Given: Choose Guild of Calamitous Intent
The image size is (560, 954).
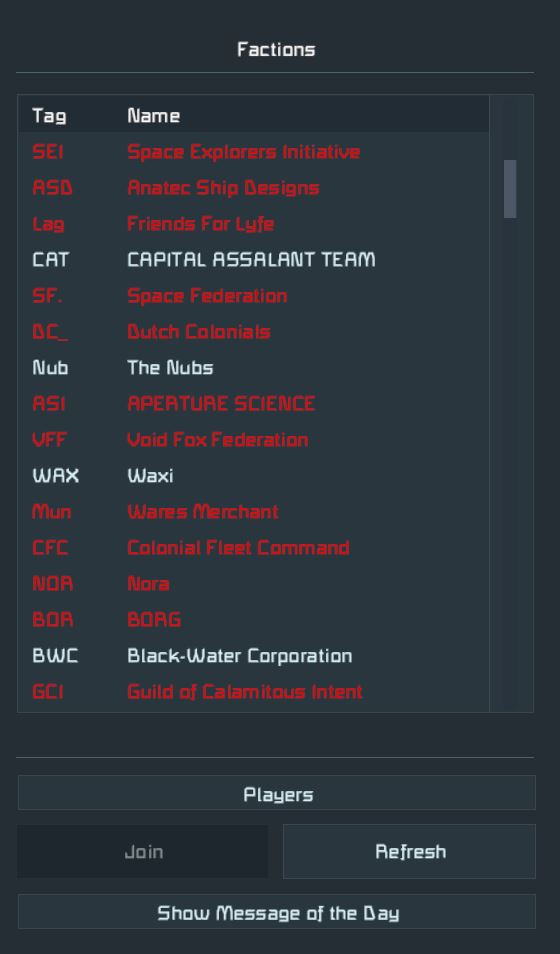Looking at the screenshot, I should pyautogui.click(x=253, y=692).
